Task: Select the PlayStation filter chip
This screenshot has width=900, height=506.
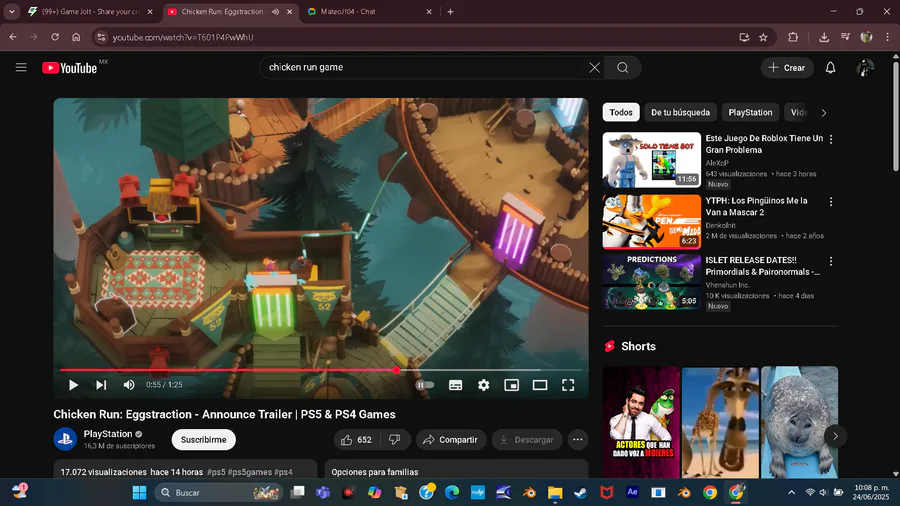Action: pos(750,112)
